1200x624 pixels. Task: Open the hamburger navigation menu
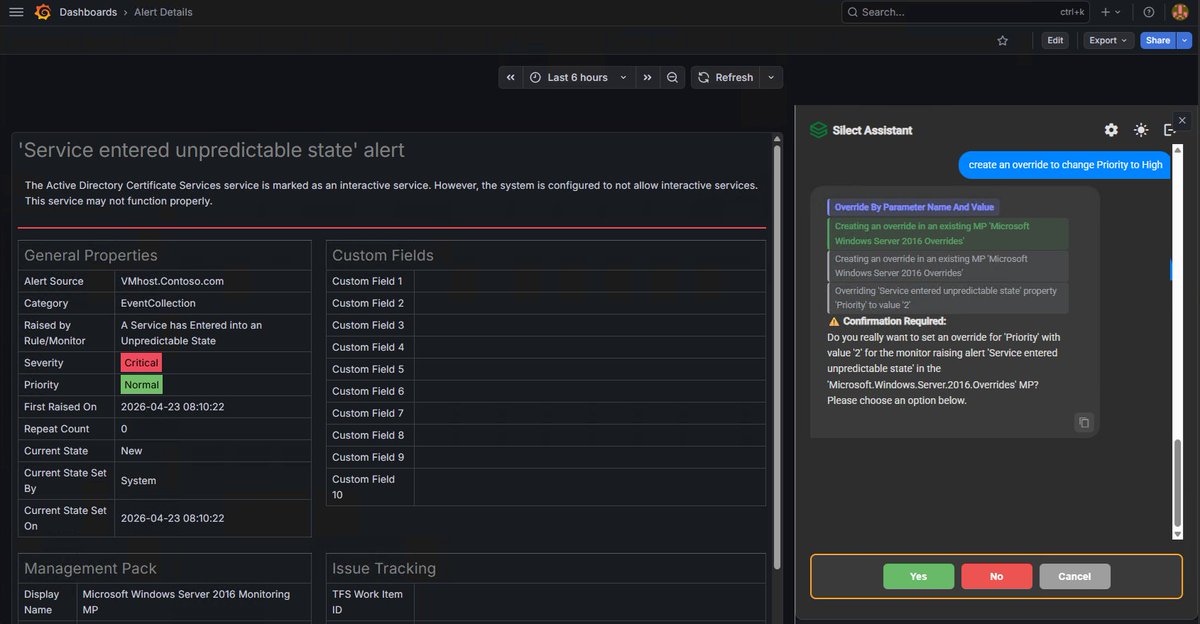16,12
